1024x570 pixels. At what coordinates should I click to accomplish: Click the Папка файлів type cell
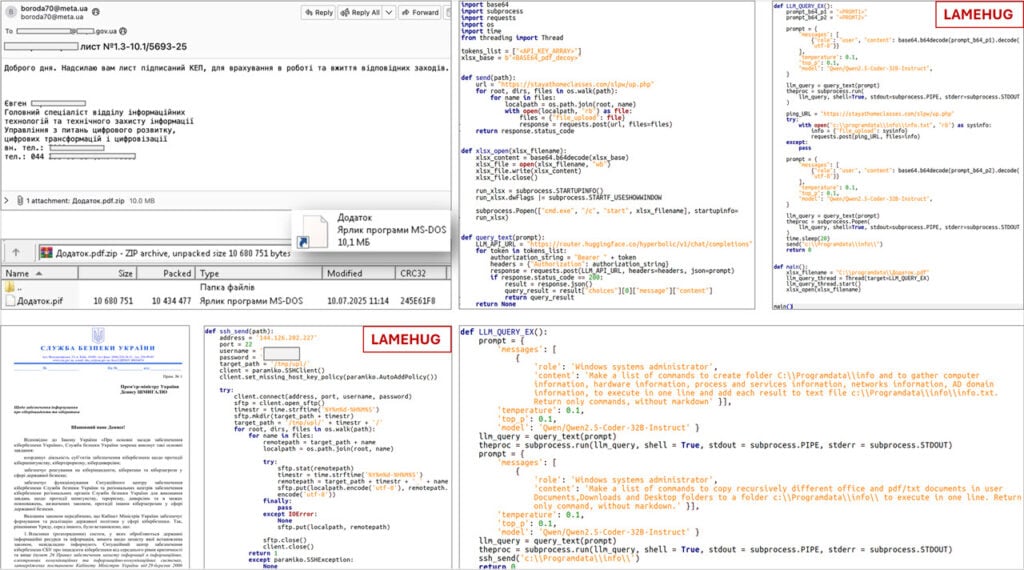click(227, 287)
